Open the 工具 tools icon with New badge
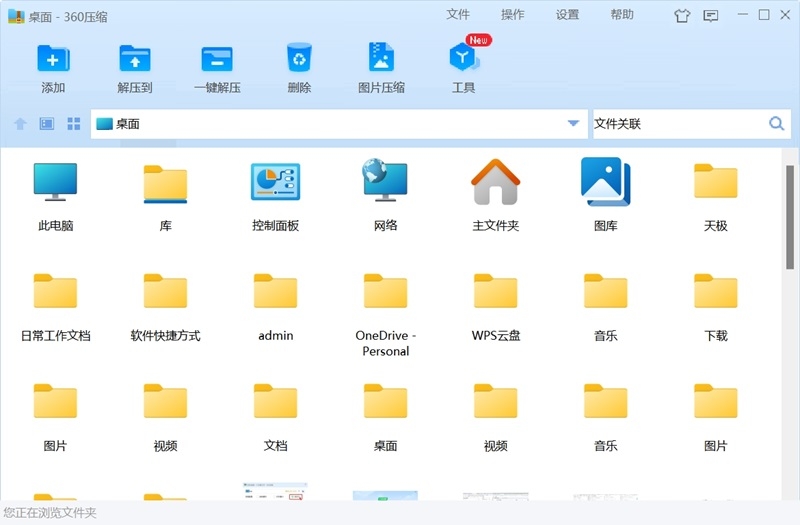 click(x=464, y=56)
